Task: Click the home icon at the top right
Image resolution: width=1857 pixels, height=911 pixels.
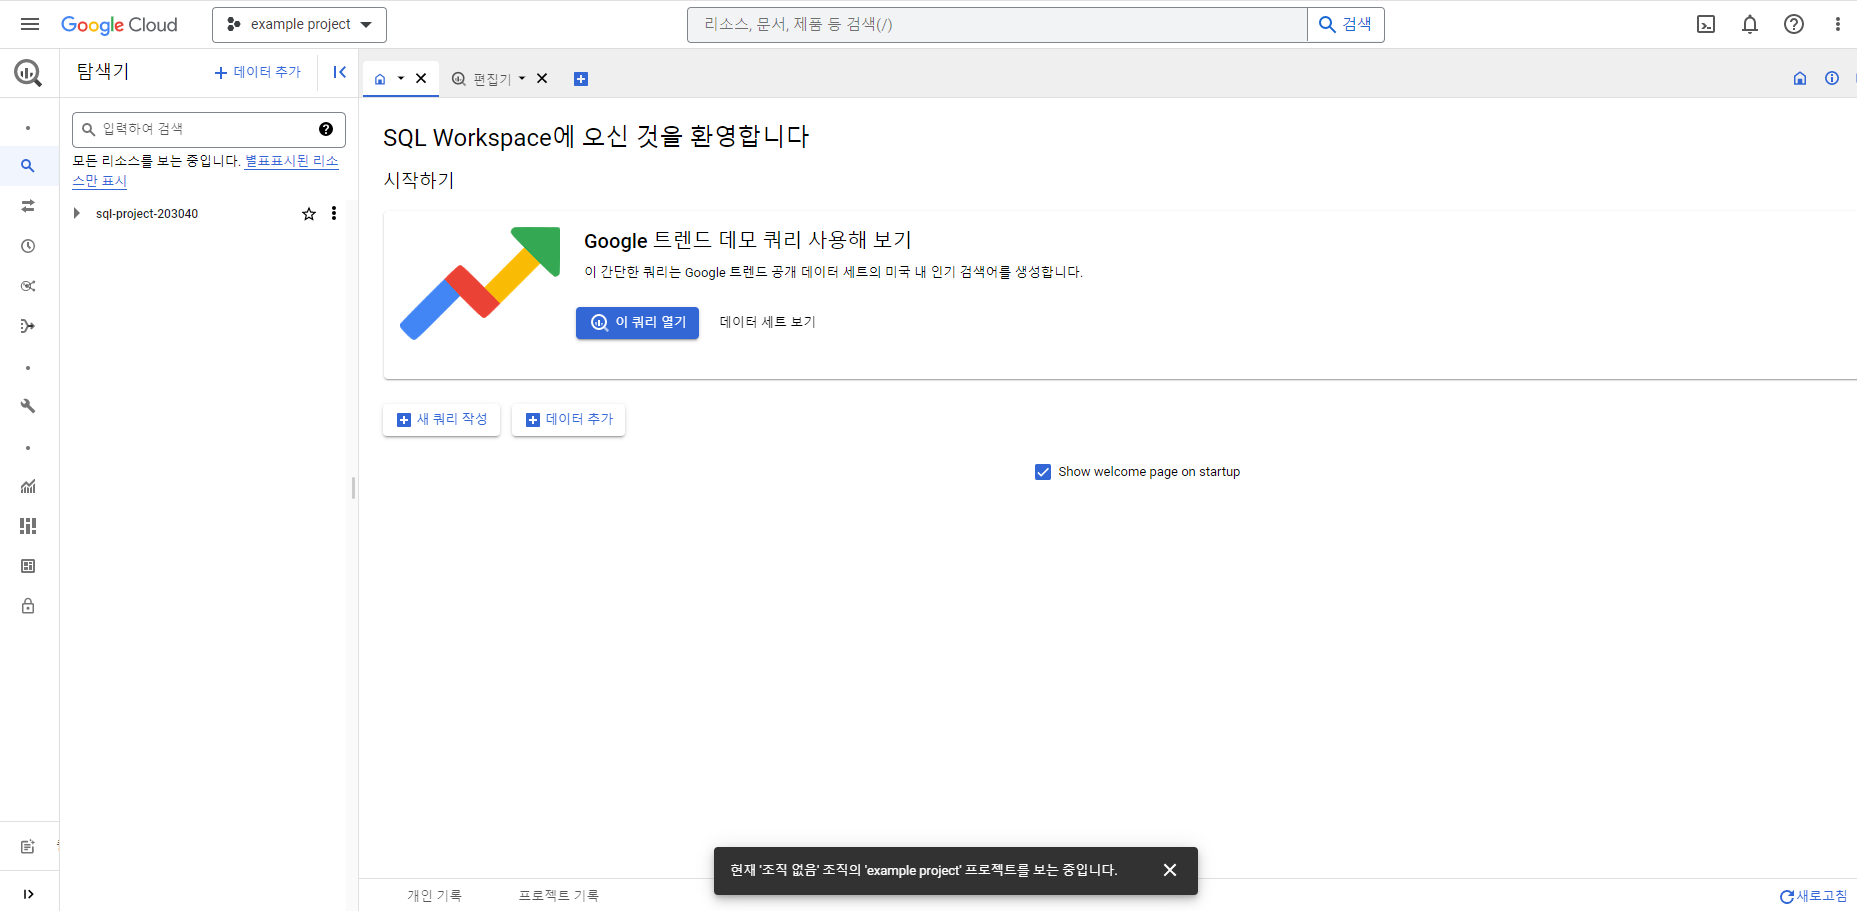Action: [x=1800, y=78]
